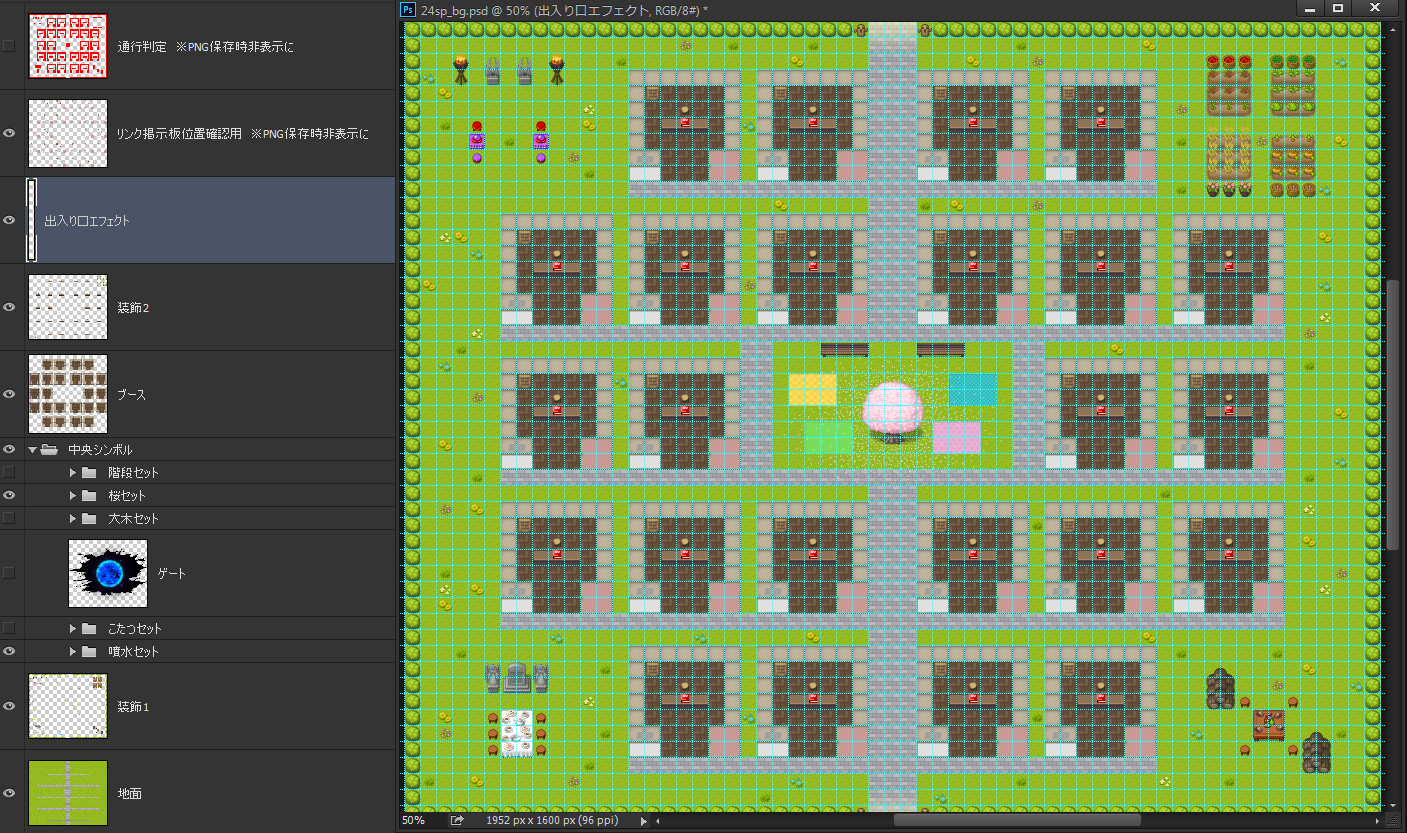Screen dimensions: 1407x833
Task: Click the 装飾2 layer thumbnail
Action: click(x=68, y=307)
